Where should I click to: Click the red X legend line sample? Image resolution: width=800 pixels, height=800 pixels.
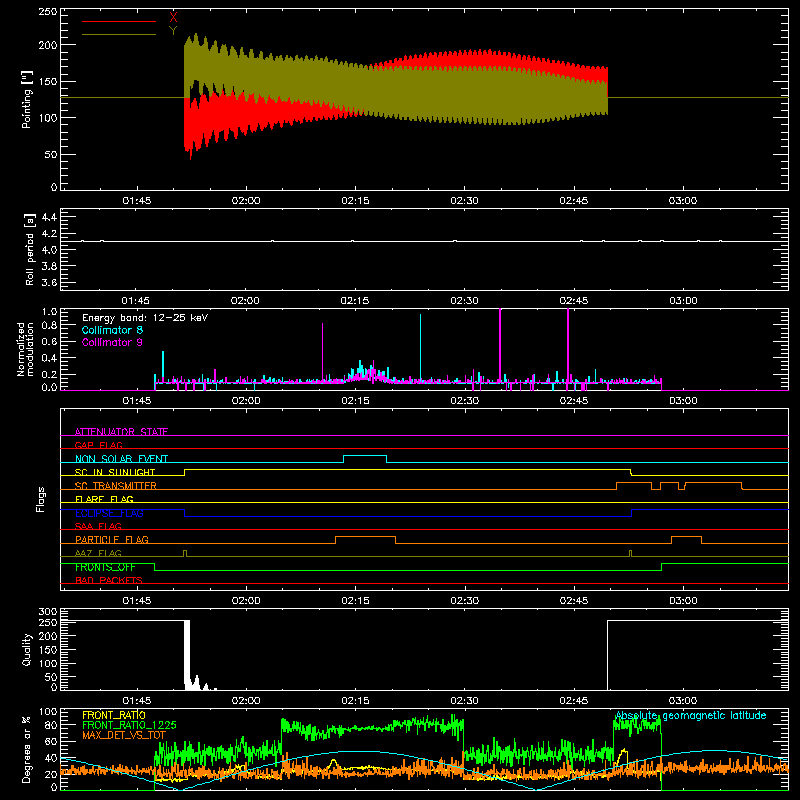tap(119, 21)
